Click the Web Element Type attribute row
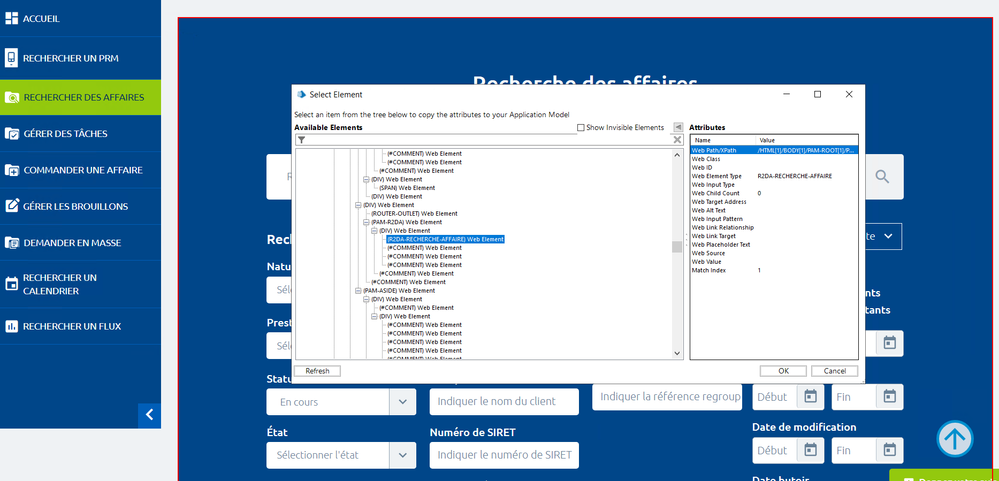Image resolution: width=999 pixels, height=481 pixels. [x=774, y=176]
